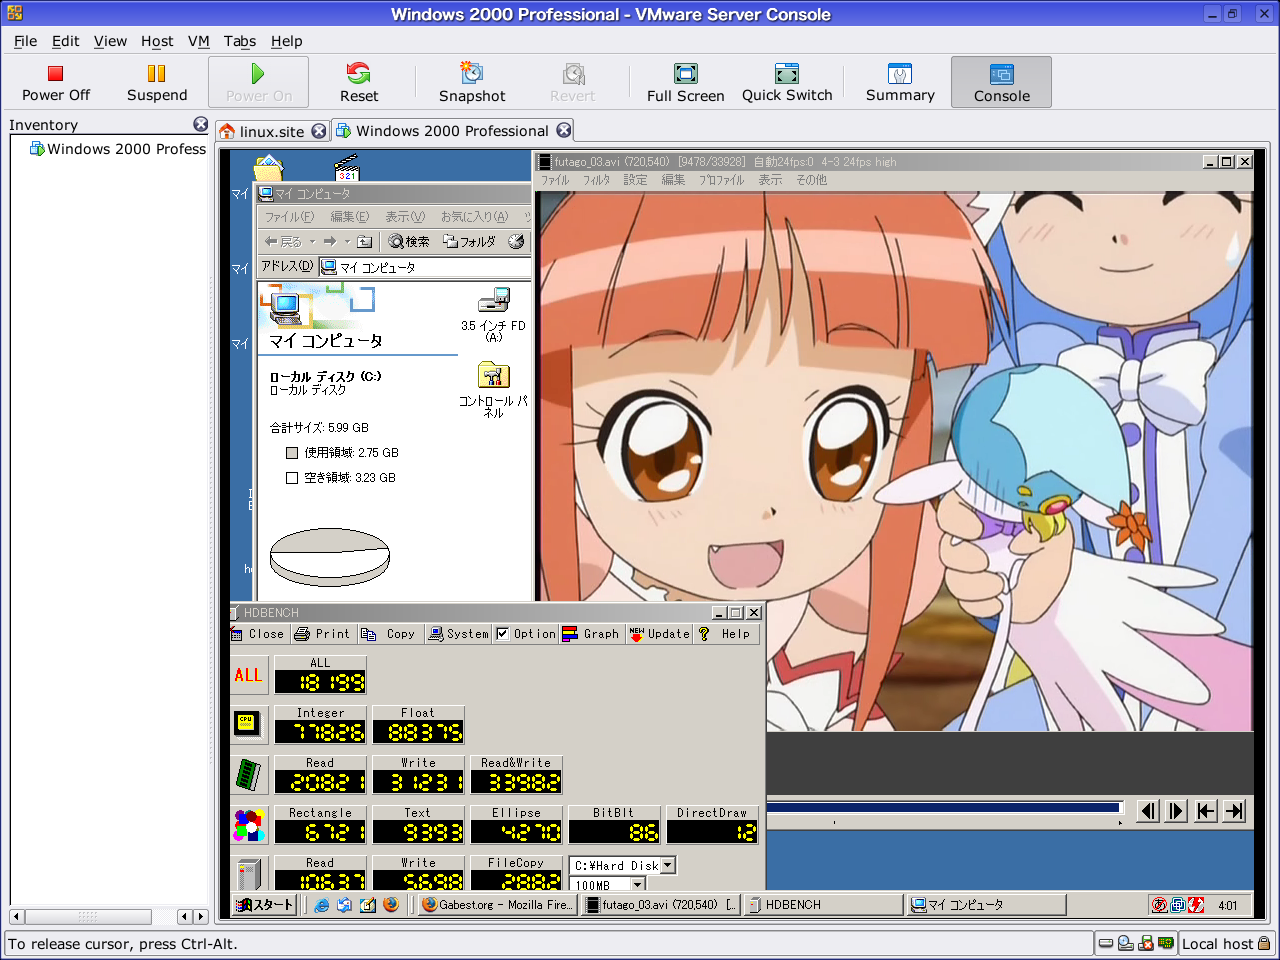Jump to start of video

tap(1206, 811)
